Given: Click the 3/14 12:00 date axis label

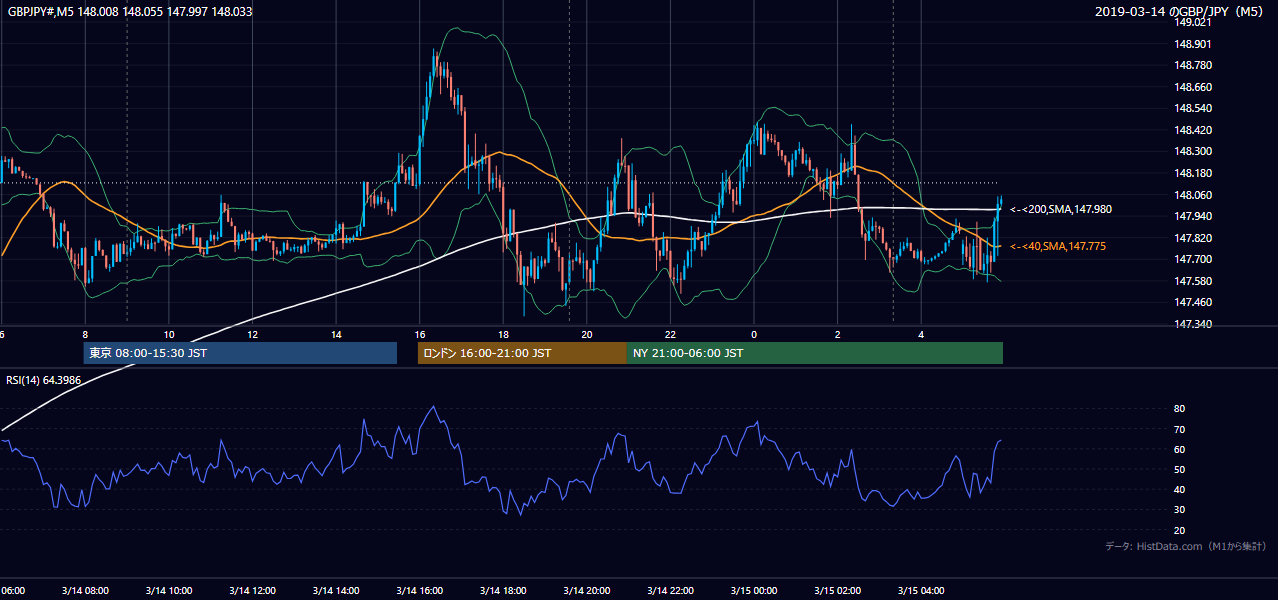Looking at the screenshot, I should [x=251, y=590].
